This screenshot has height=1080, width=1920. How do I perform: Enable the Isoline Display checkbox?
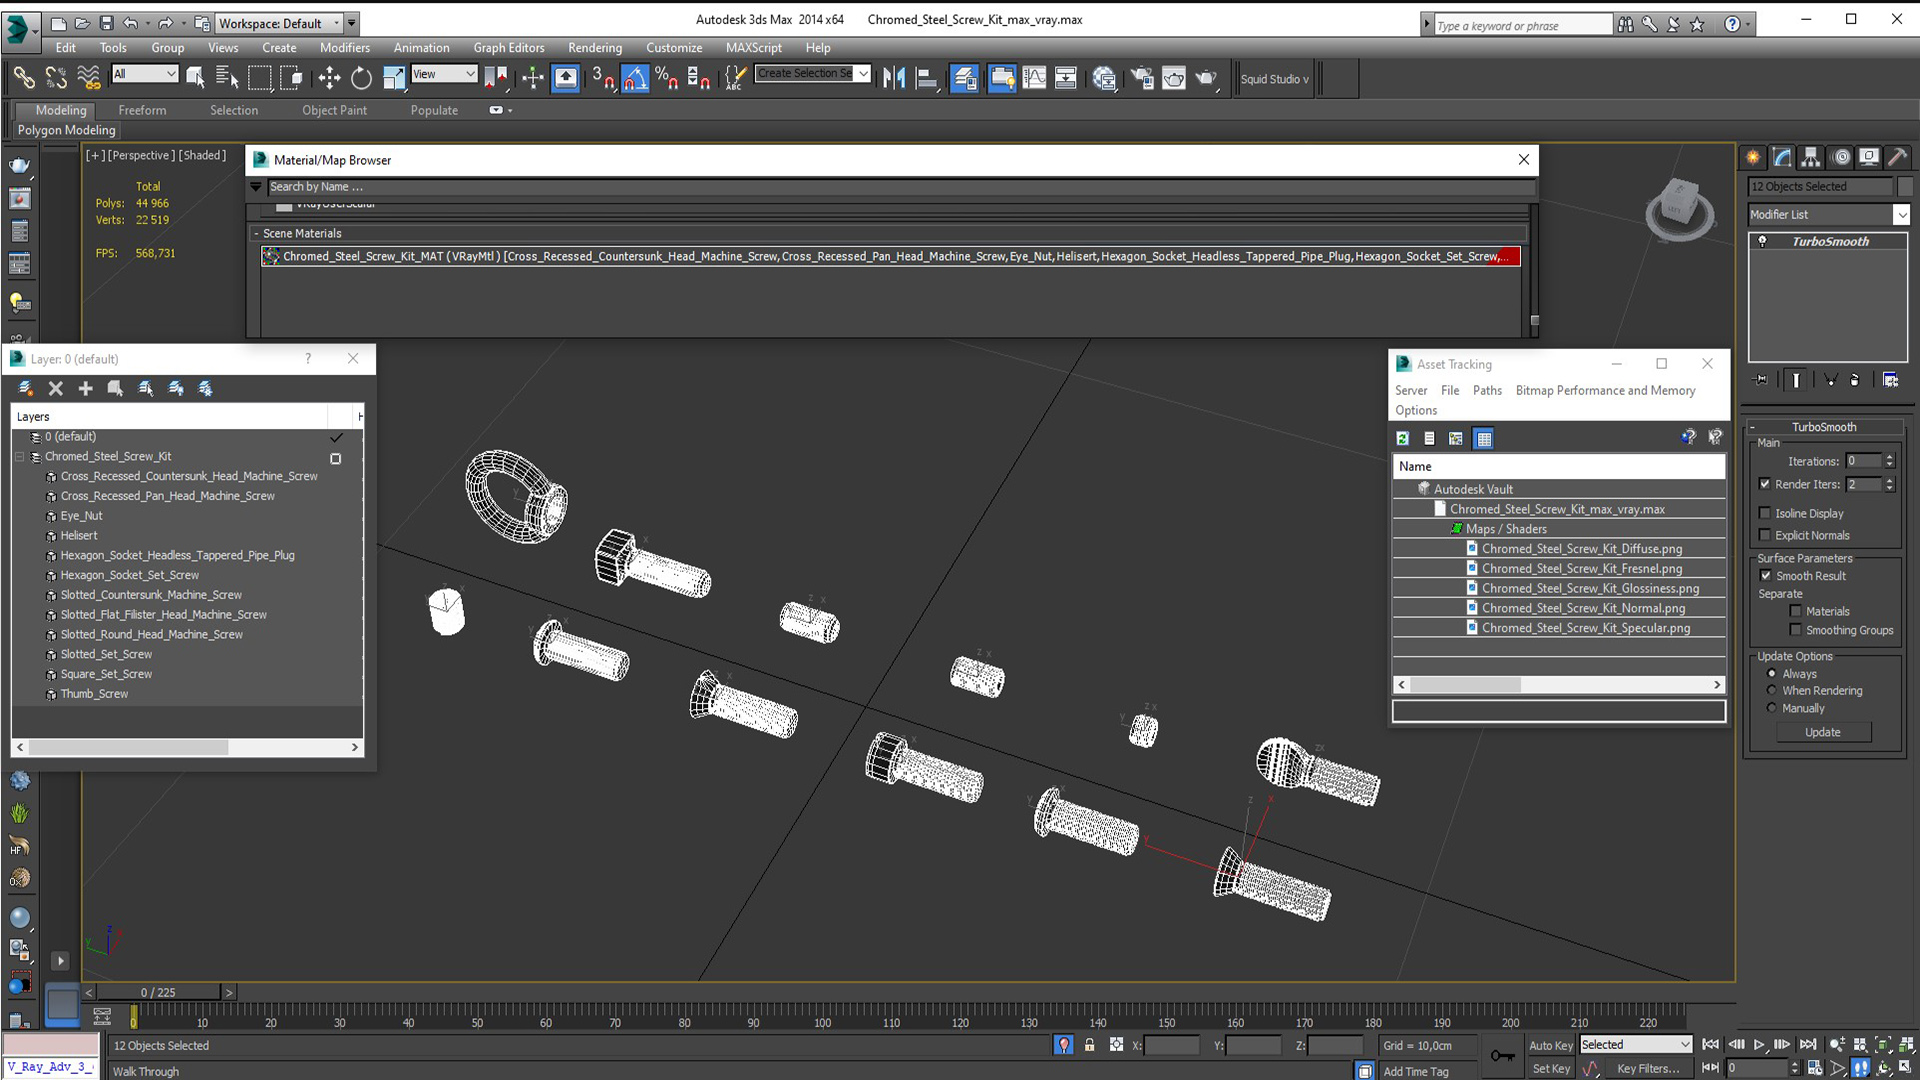tap(1765, 513)
